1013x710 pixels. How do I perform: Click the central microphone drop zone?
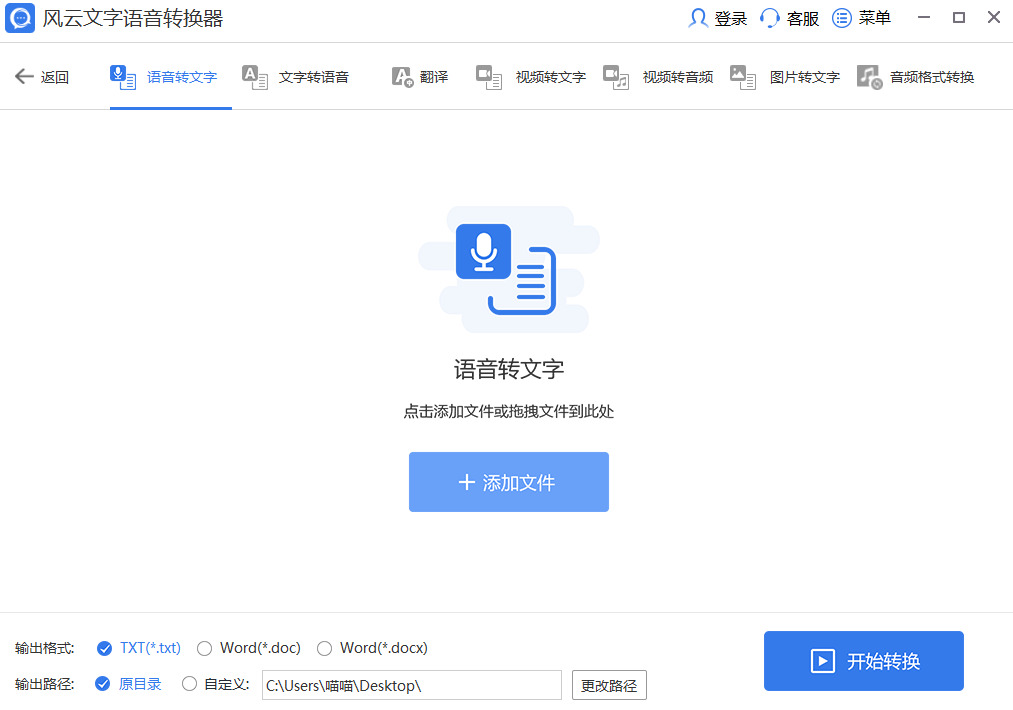coord(508,268)
